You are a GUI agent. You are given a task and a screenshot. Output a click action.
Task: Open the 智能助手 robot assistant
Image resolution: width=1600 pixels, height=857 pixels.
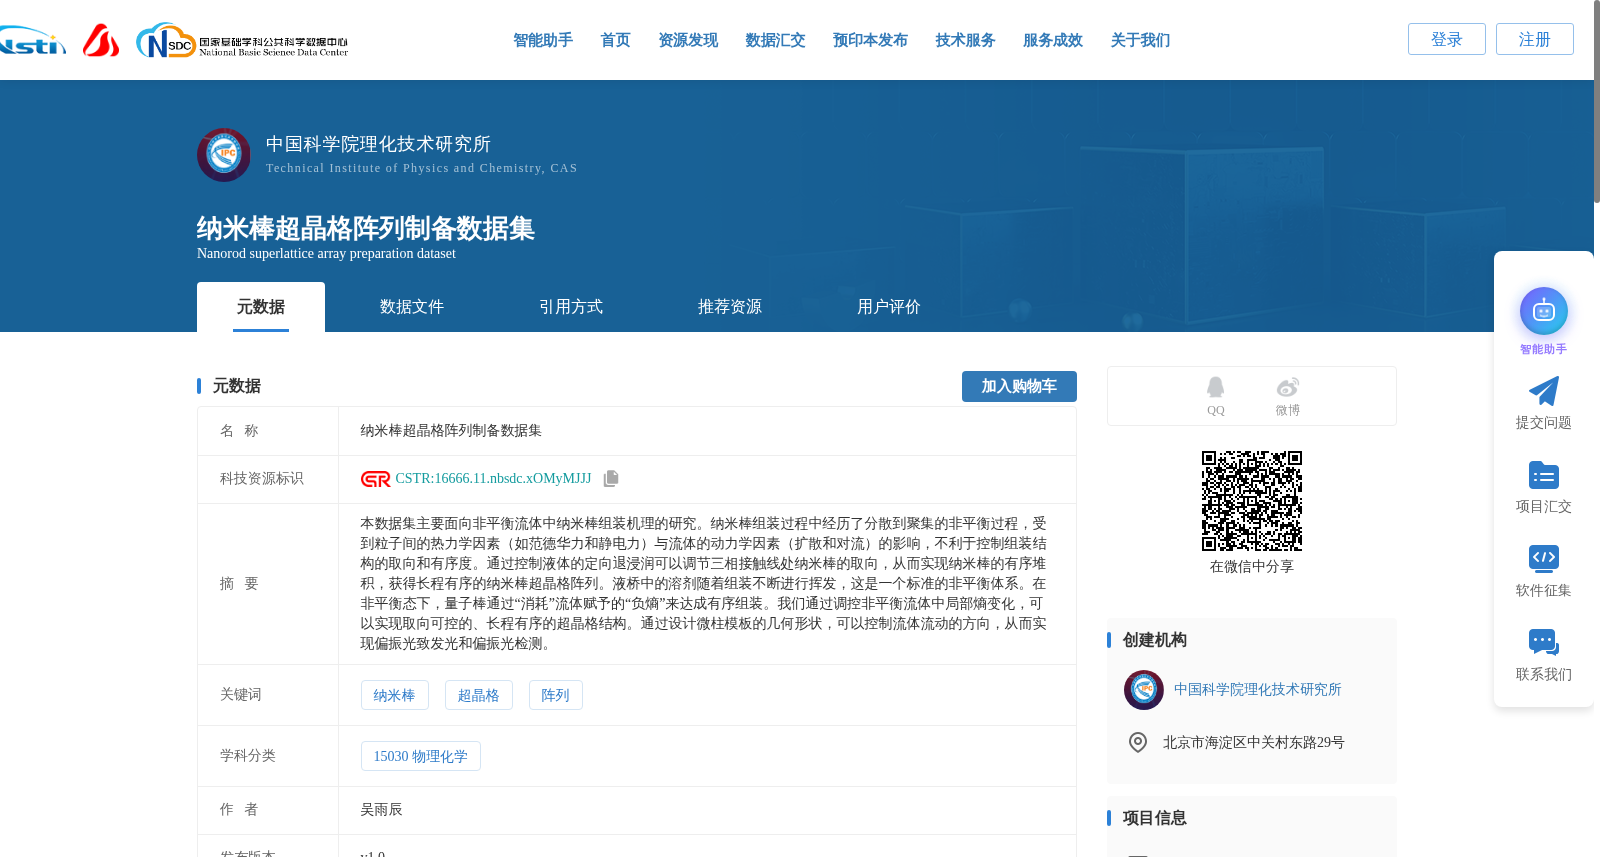1544,312
